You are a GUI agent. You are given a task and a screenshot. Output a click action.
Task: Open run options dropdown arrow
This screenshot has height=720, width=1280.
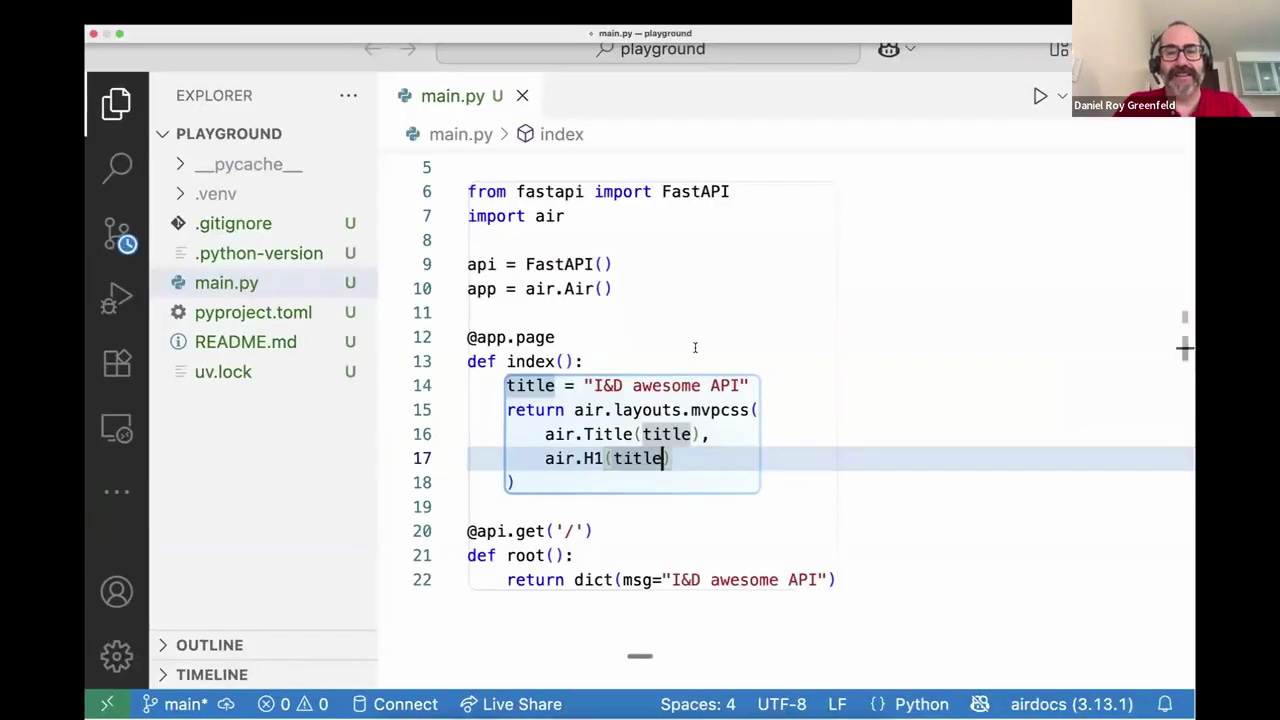(x=1062, y=96)
